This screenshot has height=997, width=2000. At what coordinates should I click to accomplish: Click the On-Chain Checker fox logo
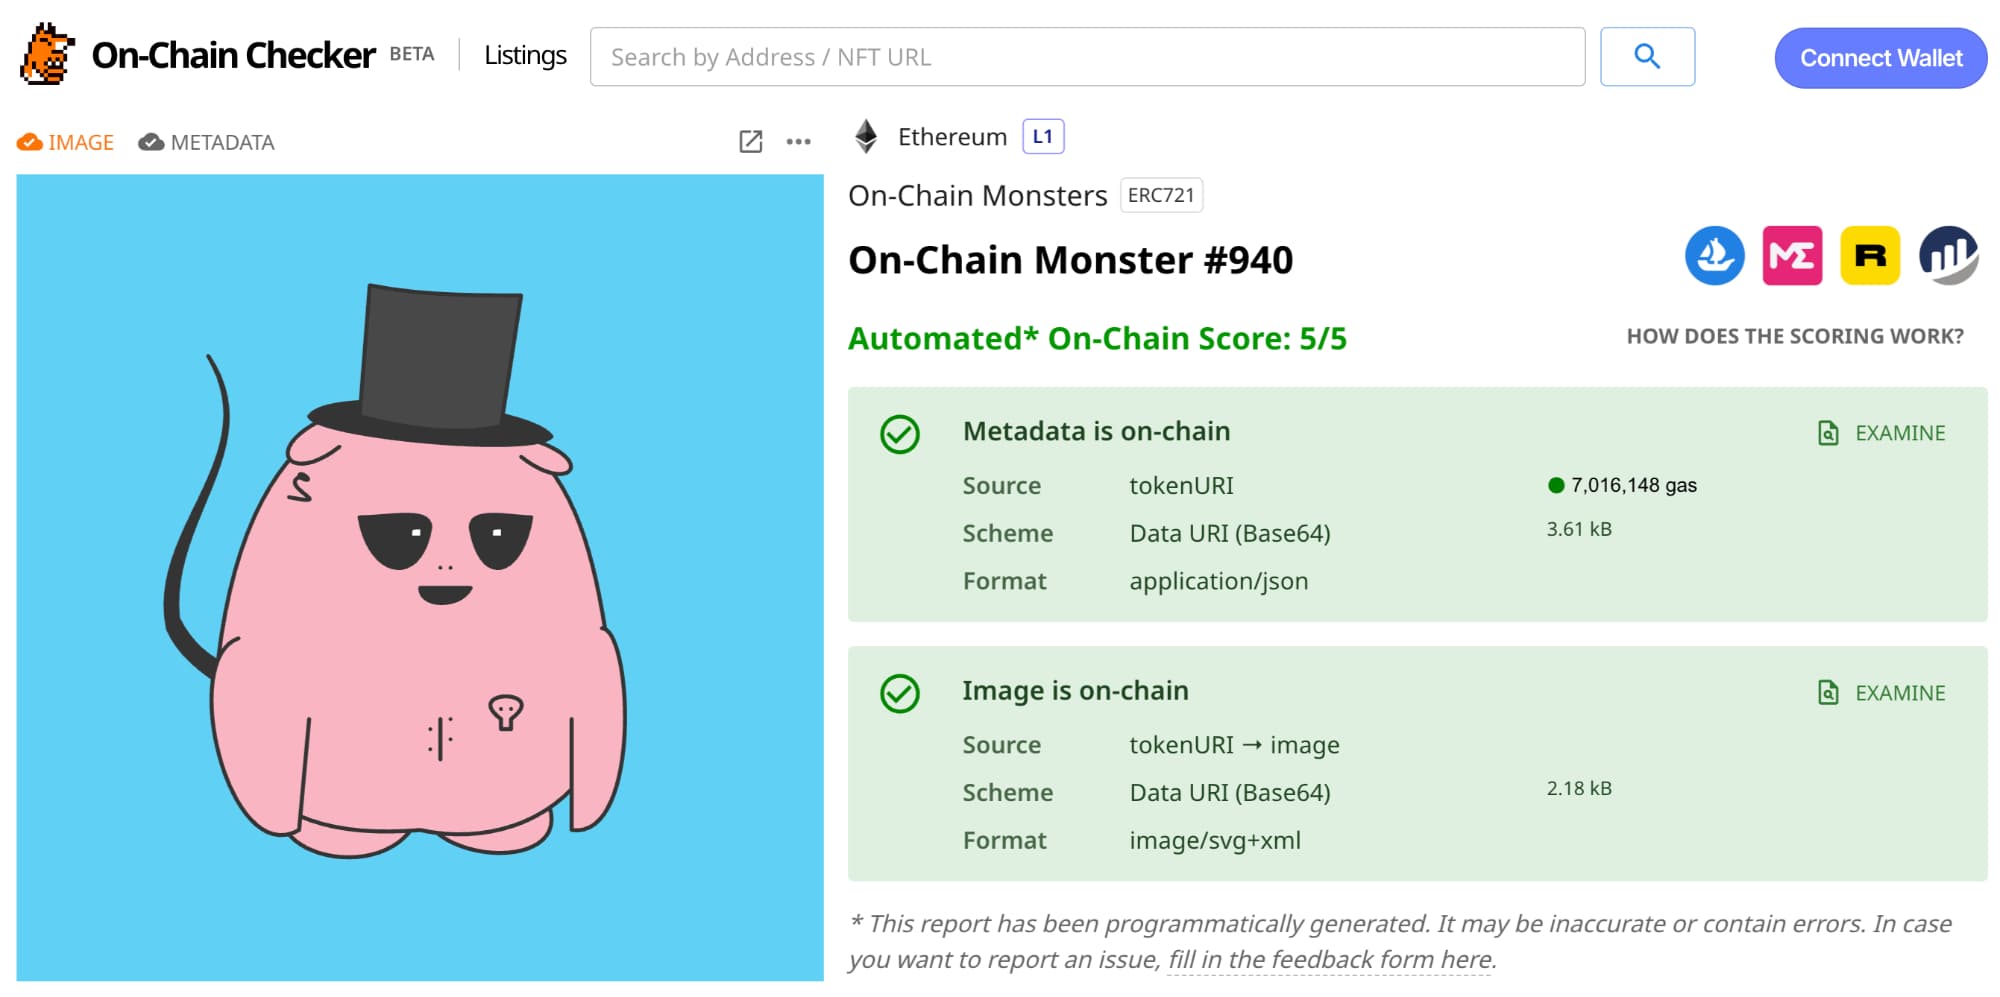(x=47, y=55)
